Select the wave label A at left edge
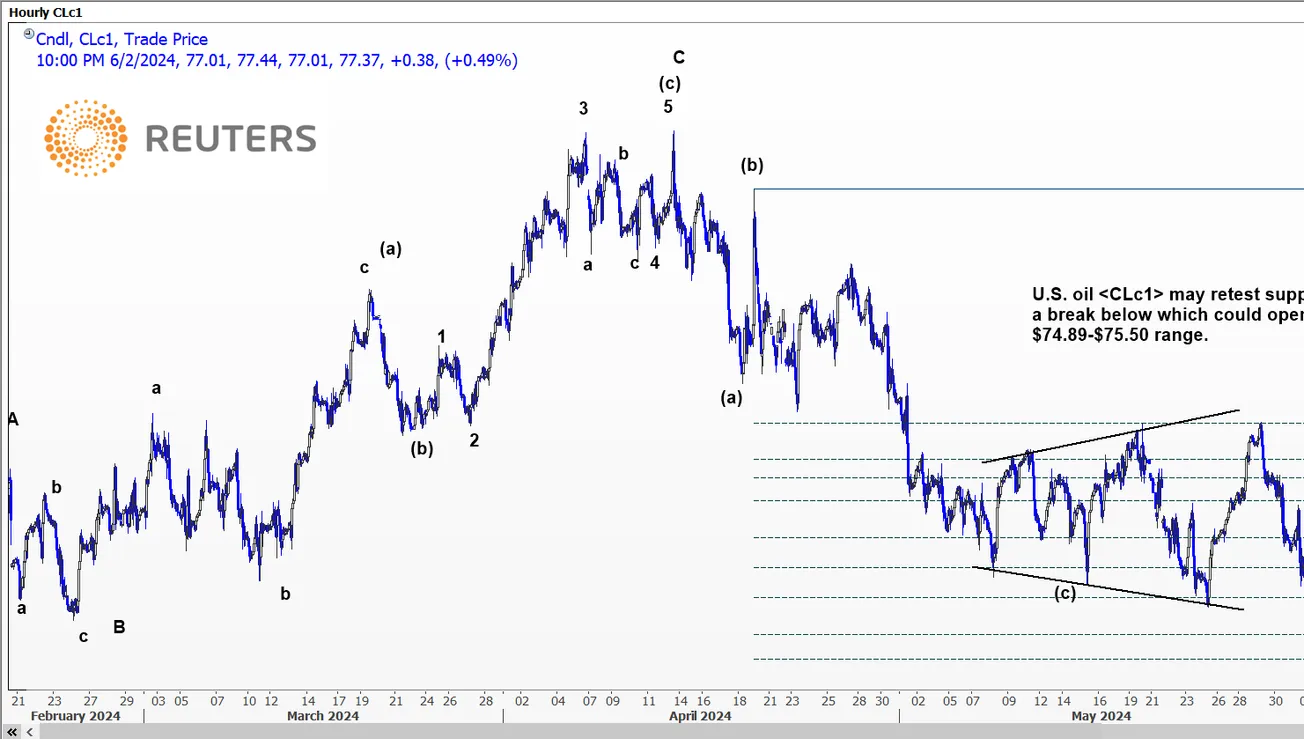This screenshot has height=739, width=1304. pyautogui.click(x=13, y=419)
